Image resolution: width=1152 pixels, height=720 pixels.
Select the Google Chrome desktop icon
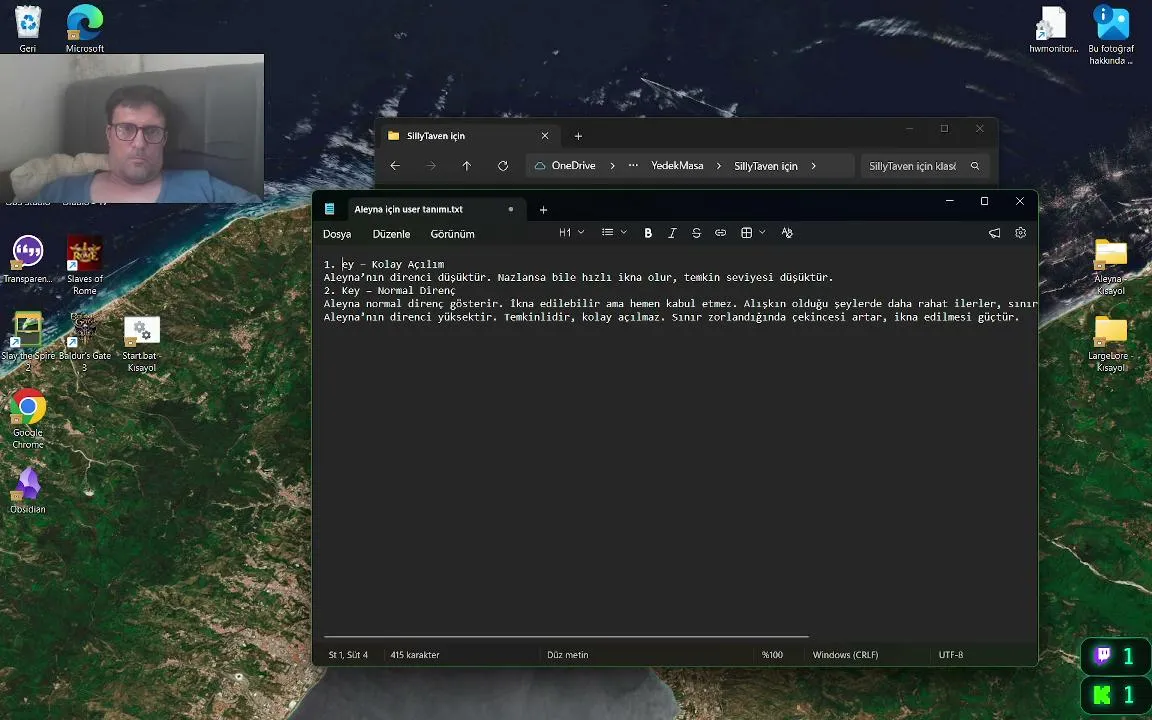[x=28, y=419]
